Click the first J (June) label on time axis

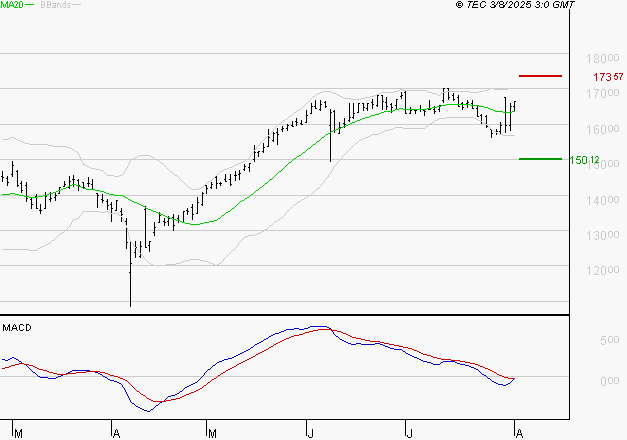310,433
